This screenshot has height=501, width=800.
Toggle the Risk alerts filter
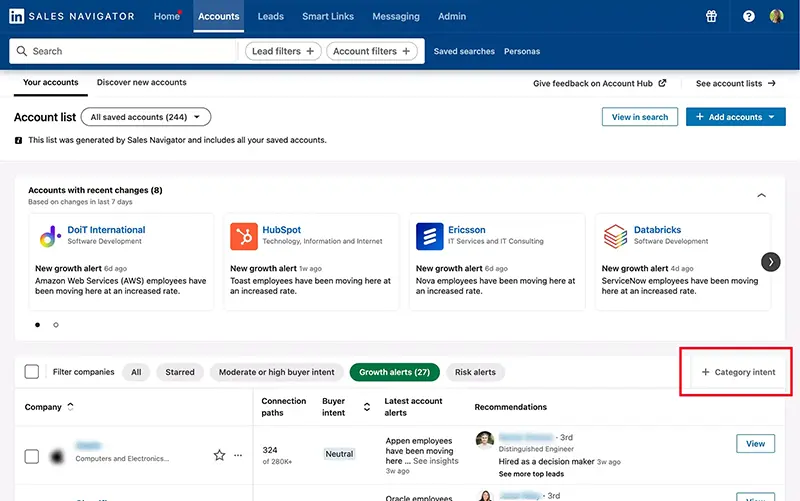(x=475, y=372)
